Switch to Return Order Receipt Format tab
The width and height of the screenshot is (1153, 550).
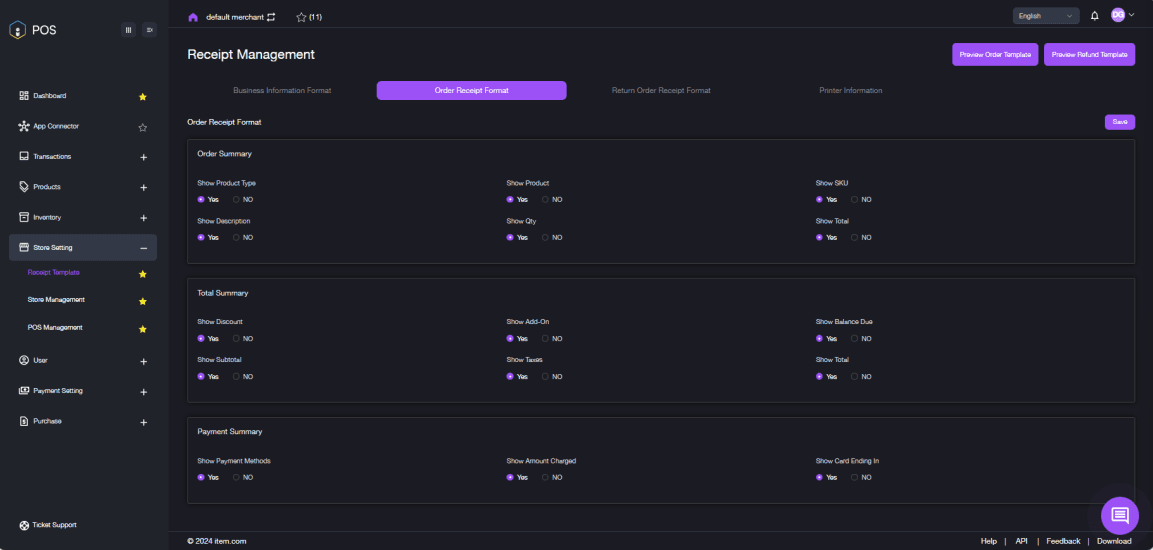point(661,90)
